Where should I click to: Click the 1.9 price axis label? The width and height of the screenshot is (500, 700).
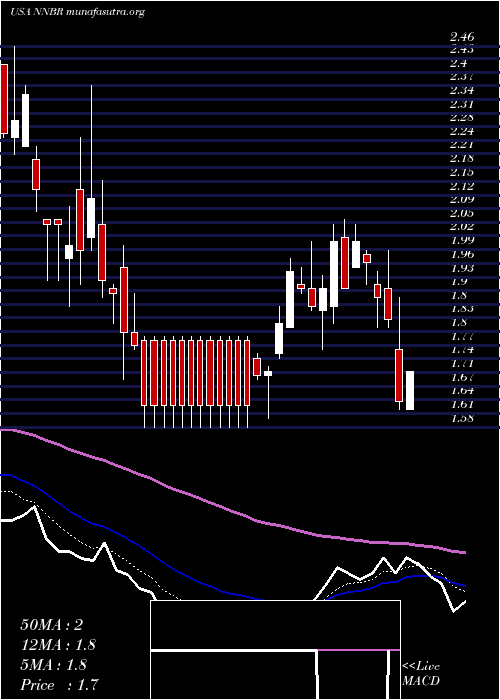459,282
